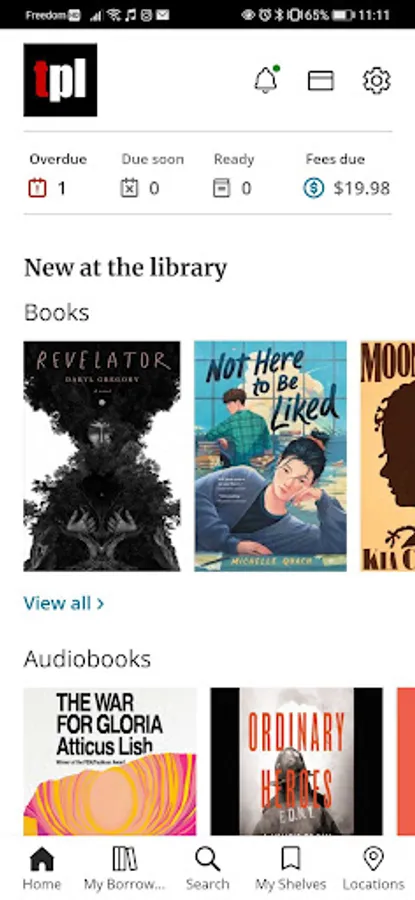Tap the tpl logo
415x900 pixels.
[x=60, y=80]
